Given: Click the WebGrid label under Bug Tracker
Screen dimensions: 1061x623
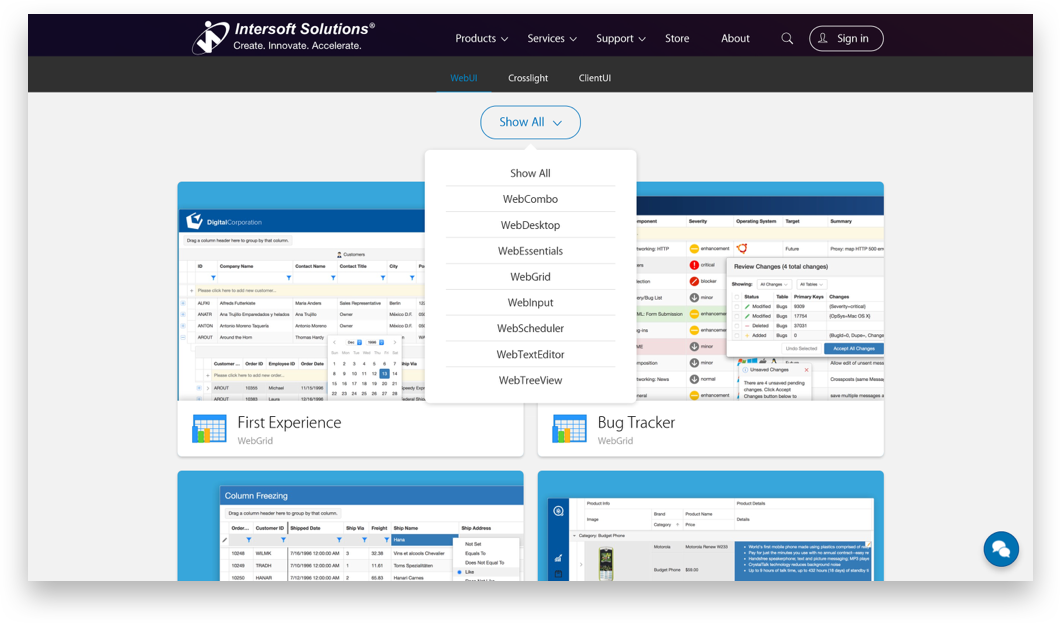Looking at the screenshot, I should (615, 440).
